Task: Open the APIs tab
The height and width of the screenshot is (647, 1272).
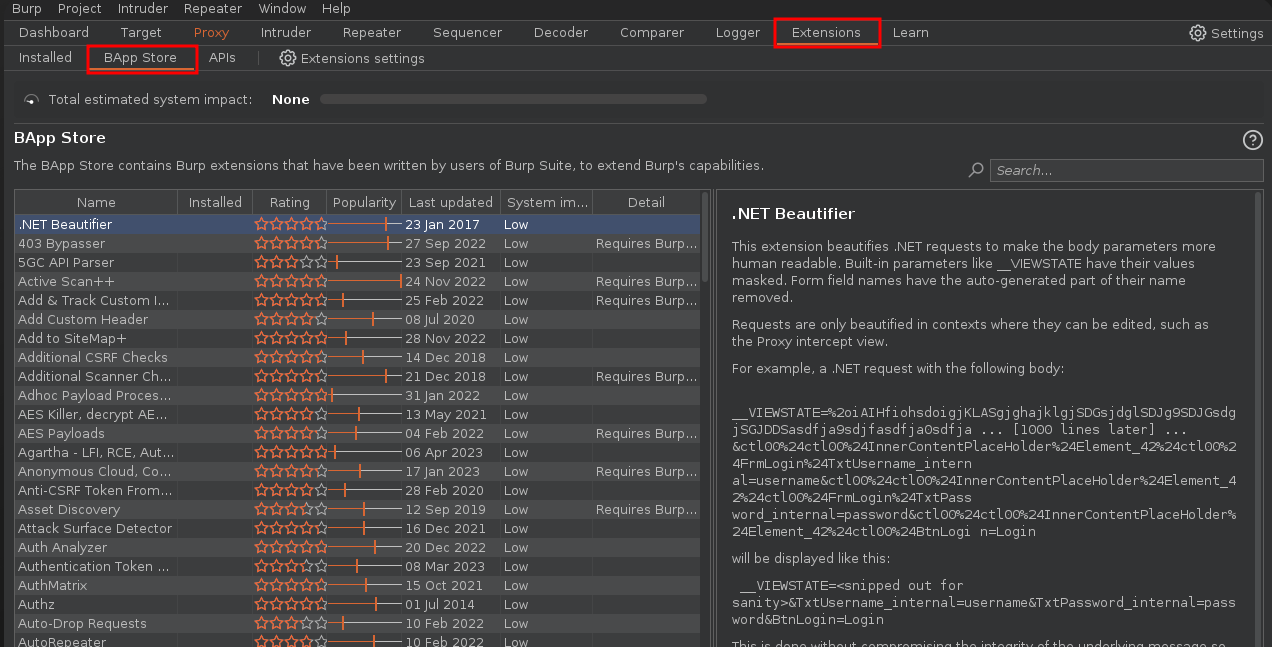Action: click(222, 58)
